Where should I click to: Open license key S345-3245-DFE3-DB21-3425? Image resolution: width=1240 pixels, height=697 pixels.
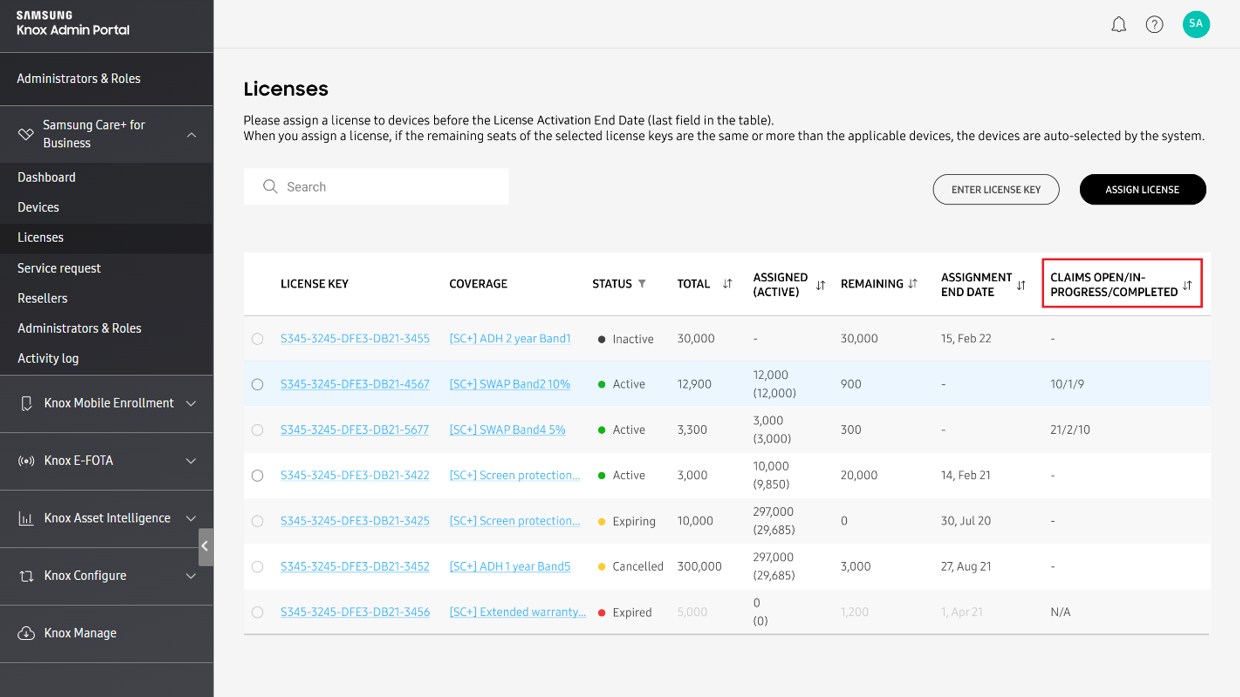coord(355,521)
